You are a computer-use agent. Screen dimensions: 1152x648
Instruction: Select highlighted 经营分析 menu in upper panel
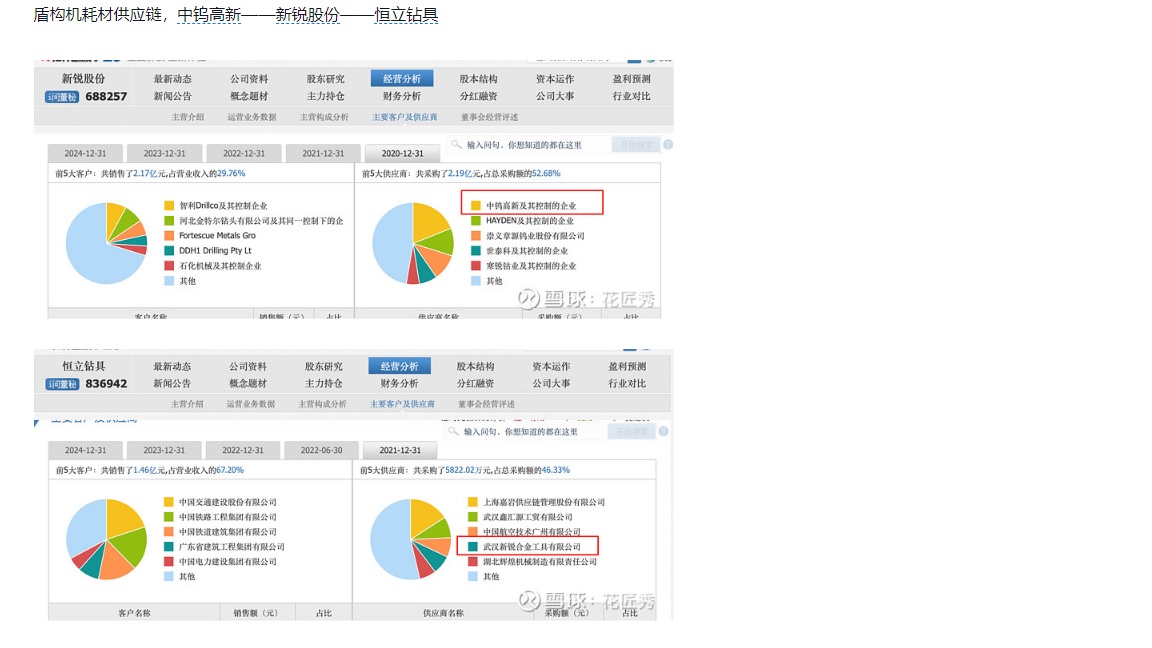402,79
